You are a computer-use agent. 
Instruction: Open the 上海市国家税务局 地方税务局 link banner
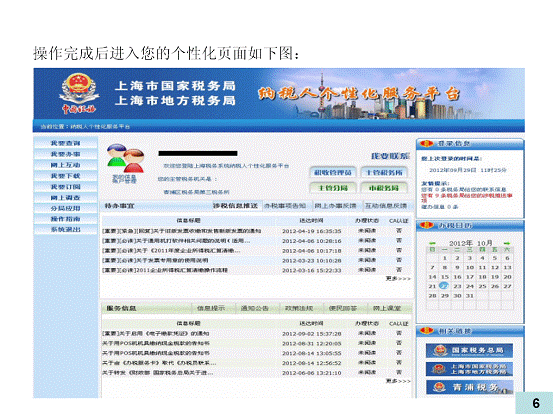click(x=469, y=369)
